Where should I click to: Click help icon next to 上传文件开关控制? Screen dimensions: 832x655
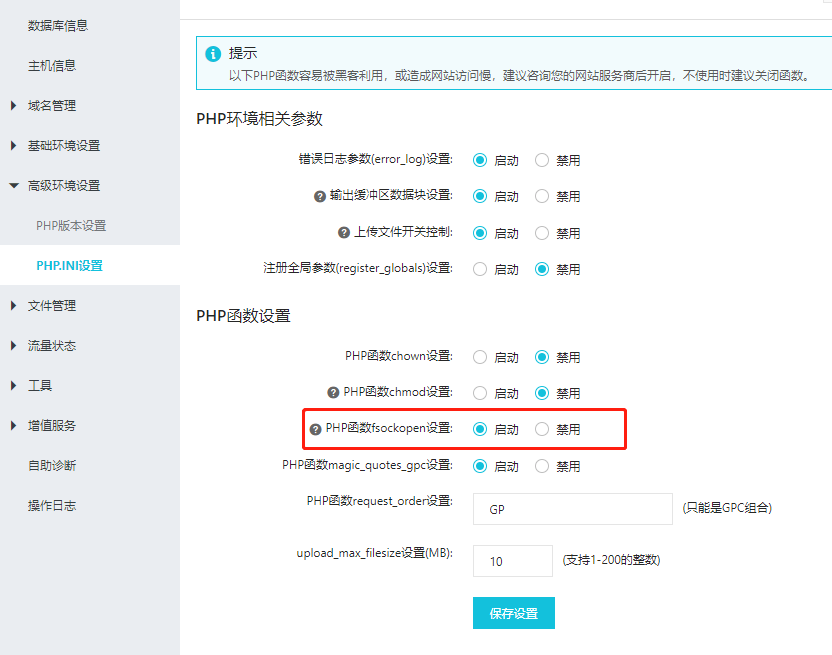344,232
